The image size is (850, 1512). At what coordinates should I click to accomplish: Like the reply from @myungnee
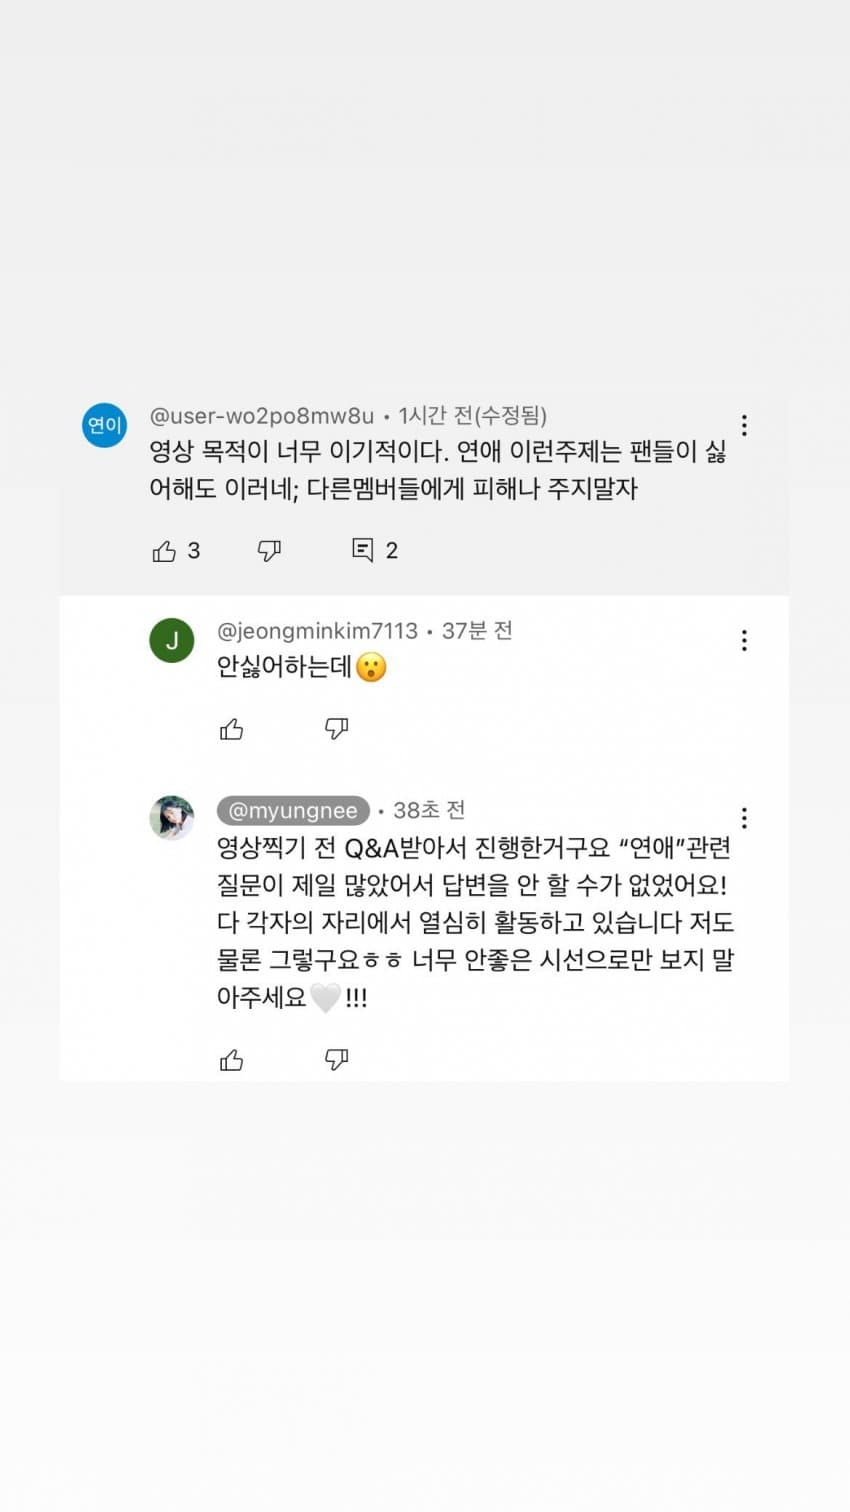click(231, 1060)
